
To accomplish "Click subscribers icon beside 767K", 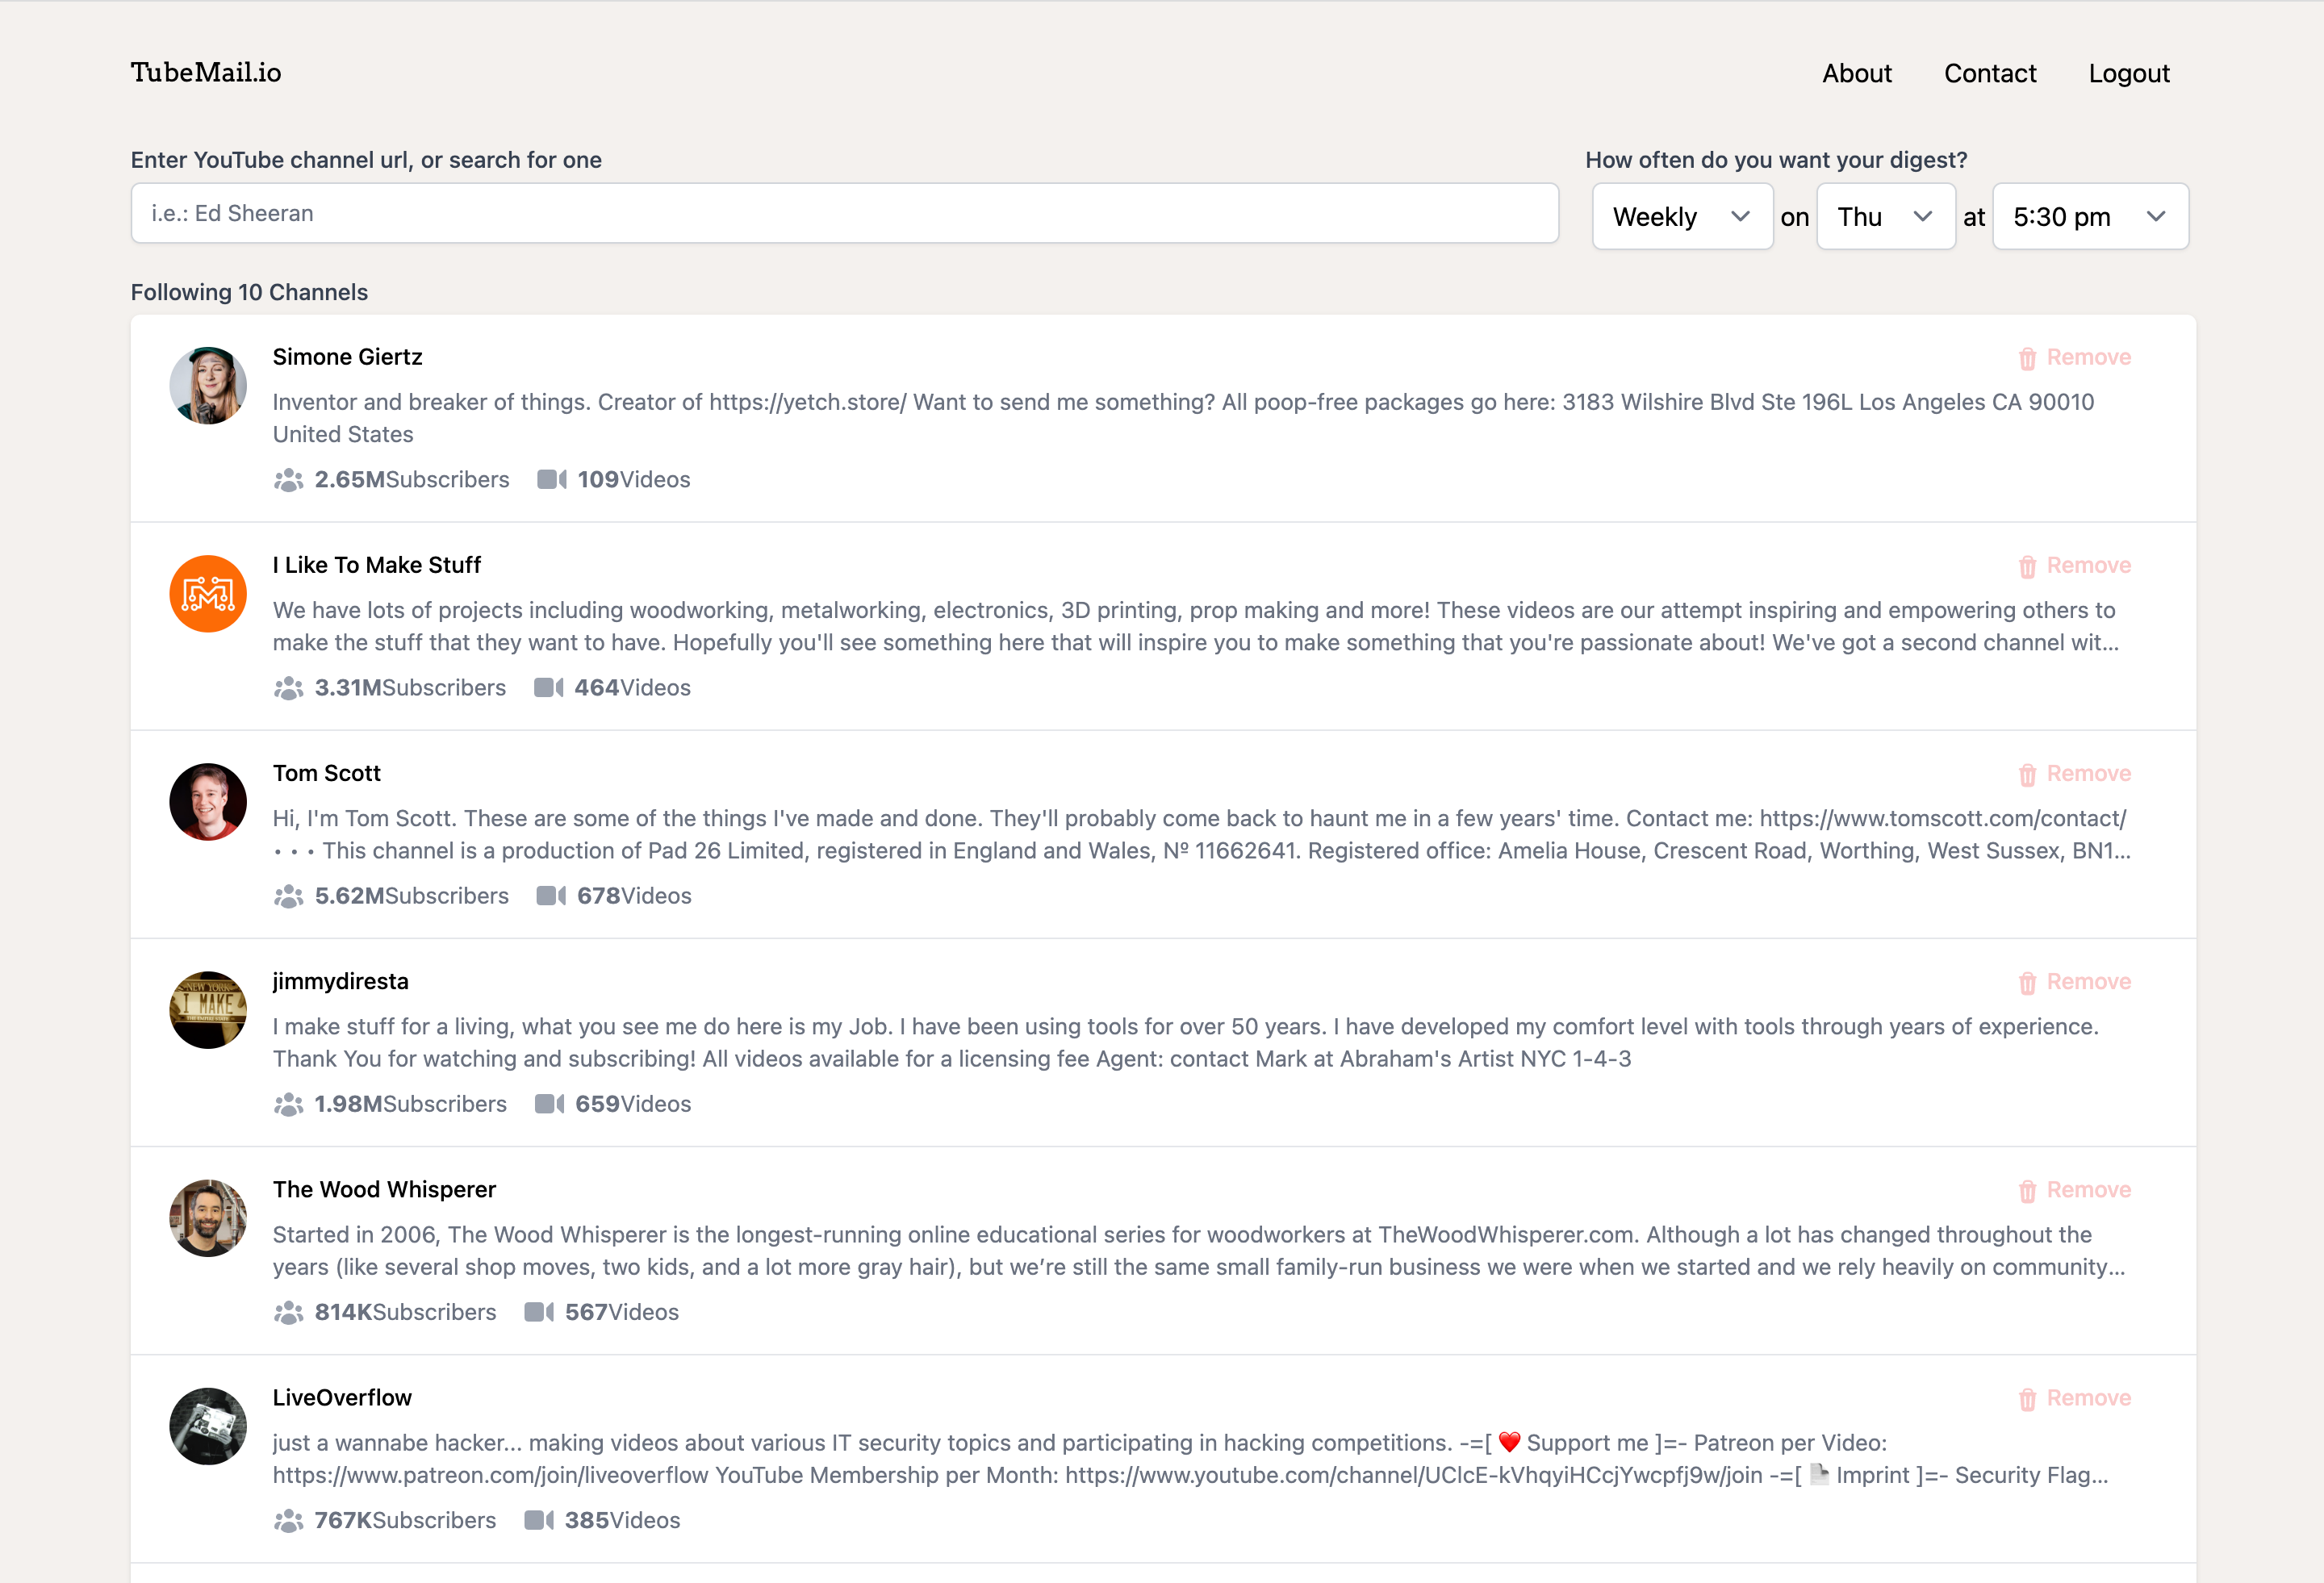I will pyautogui.click(x=288, y=1520).
